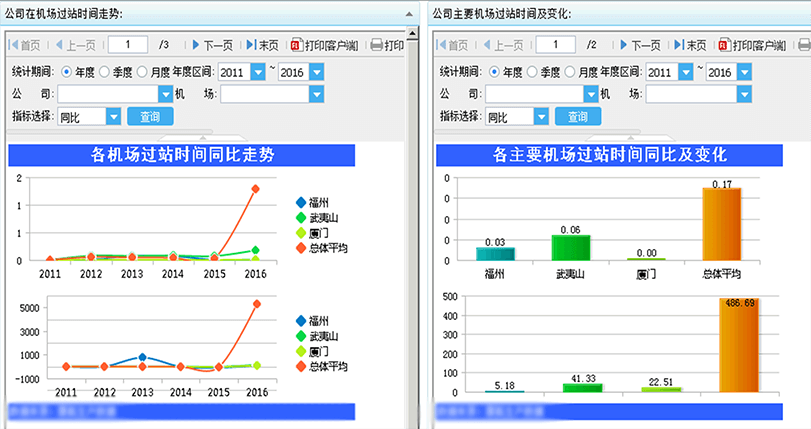Select the 季度 radio button in right panel

(x=532, y=72)
